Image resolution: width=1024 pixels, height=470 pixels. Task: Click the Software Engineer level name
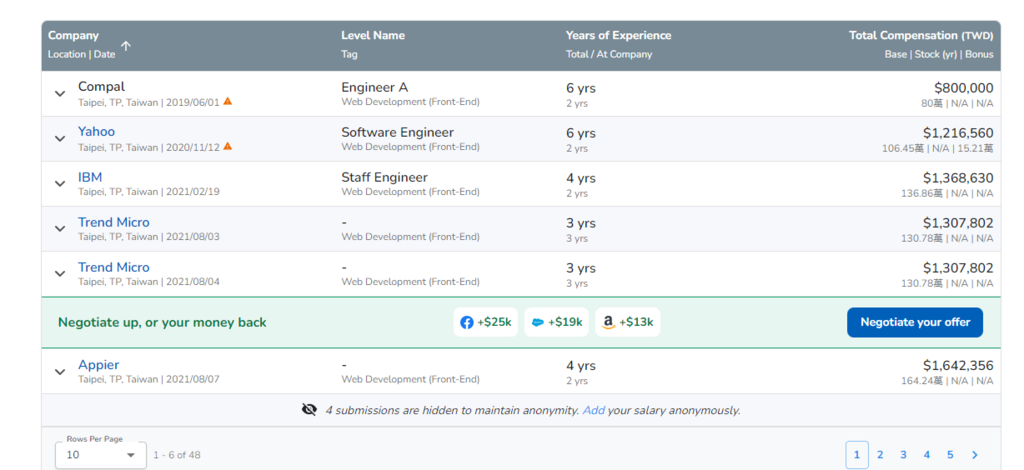coord(398,133)
